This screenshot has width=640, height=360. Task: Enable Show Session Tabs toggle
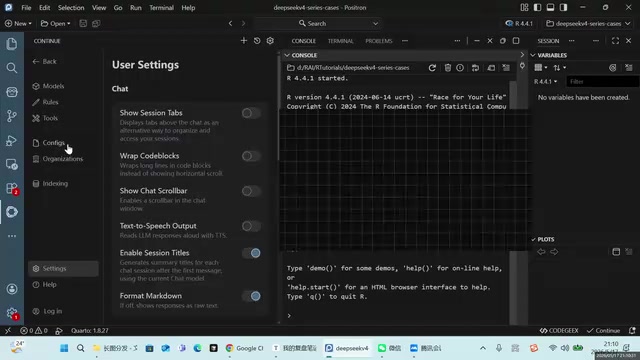click(251, 113)
